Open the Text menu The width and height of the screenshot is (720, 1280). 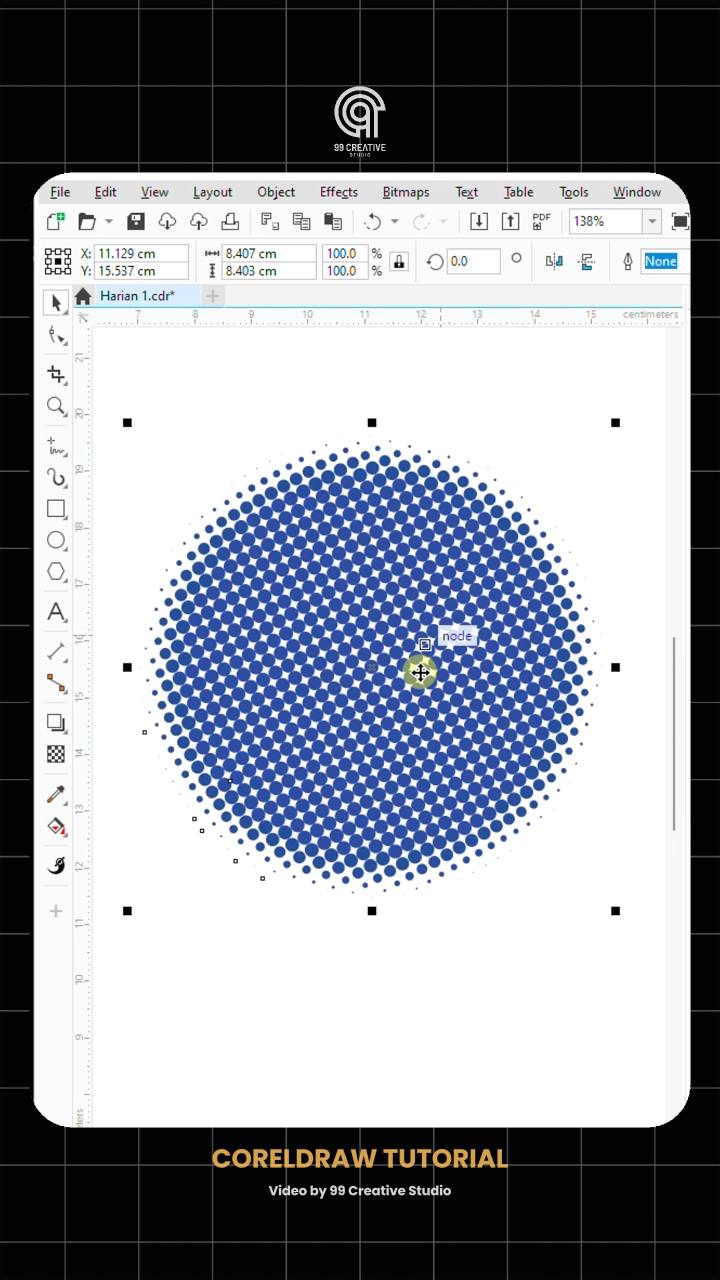click(x=467, y=192)
